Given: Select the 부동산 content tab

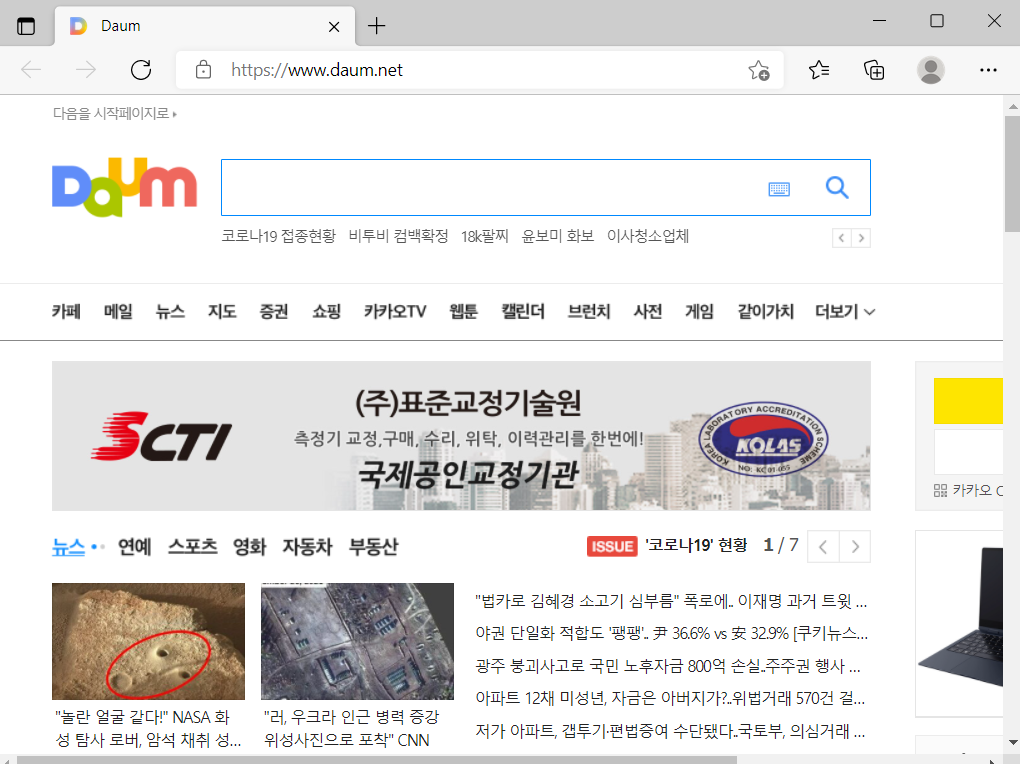Looking at the screenshot, I should coord(373,547).
